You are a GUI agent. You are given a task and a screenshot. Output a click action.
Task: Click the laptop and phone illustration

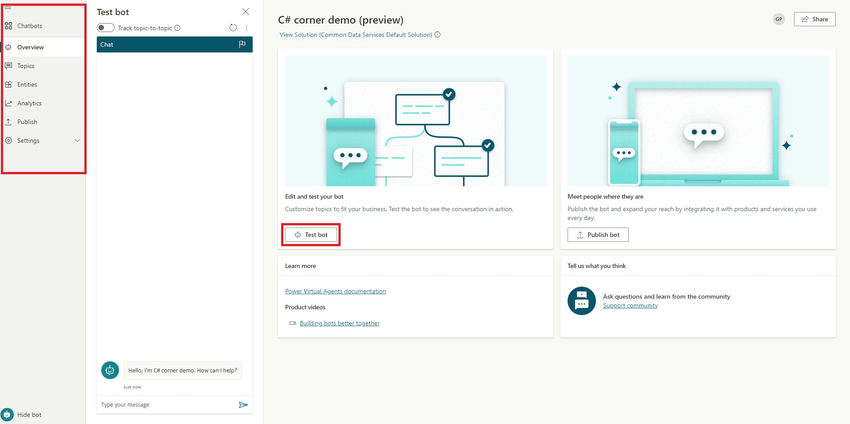tap(698, 120)
